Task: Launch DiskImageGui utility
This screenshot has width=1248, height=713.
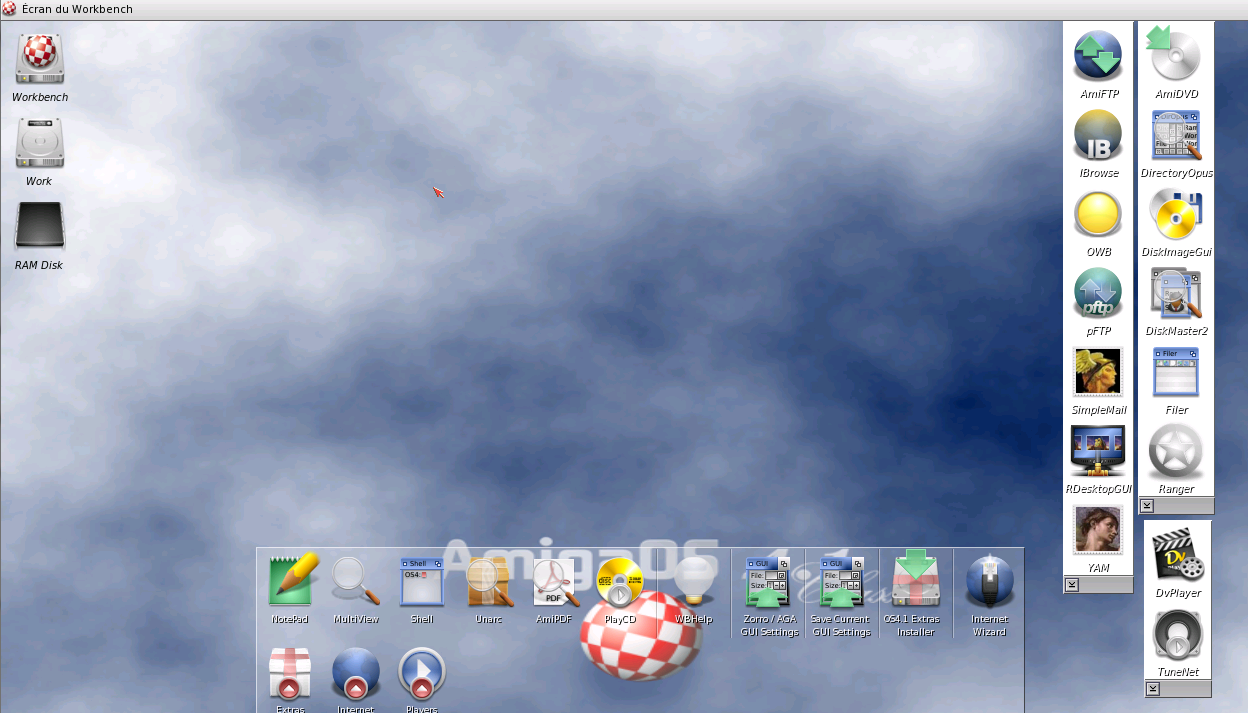Action: [1176, 215]
